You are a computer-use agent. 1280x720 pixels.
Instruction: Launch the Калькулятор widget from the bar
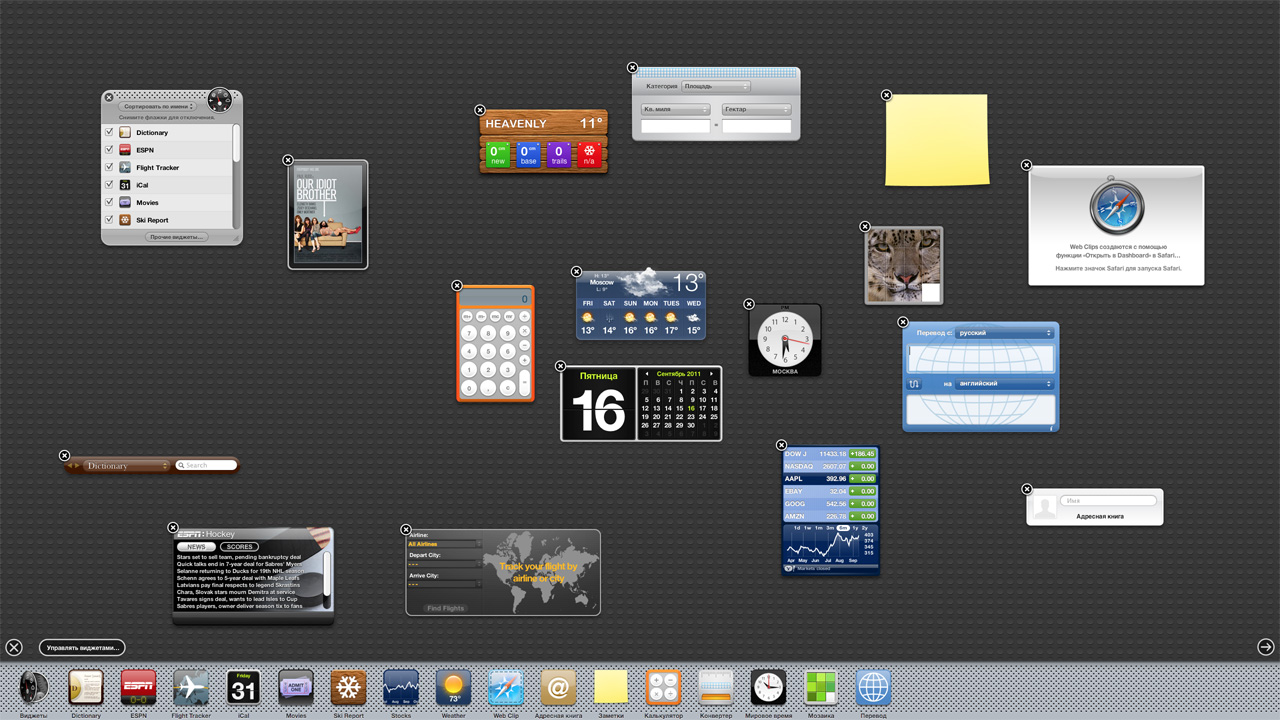(x=663, y=688)
